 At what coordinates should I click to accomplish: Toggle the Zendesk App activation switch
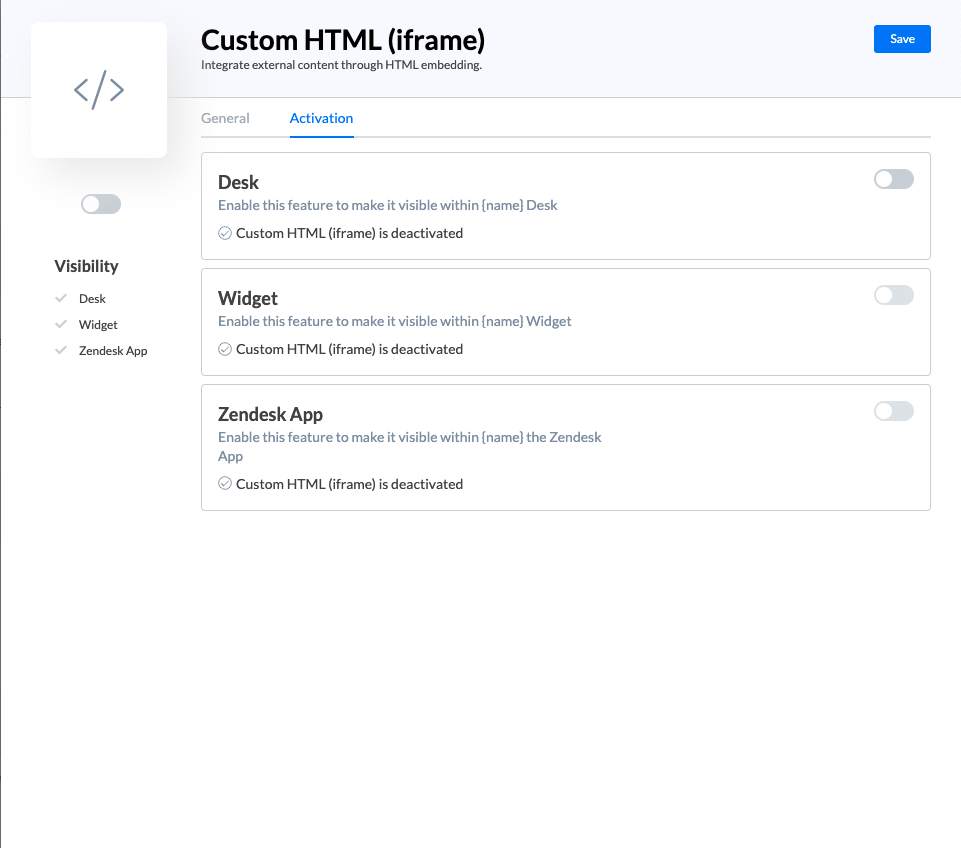(x=893, y=411)
